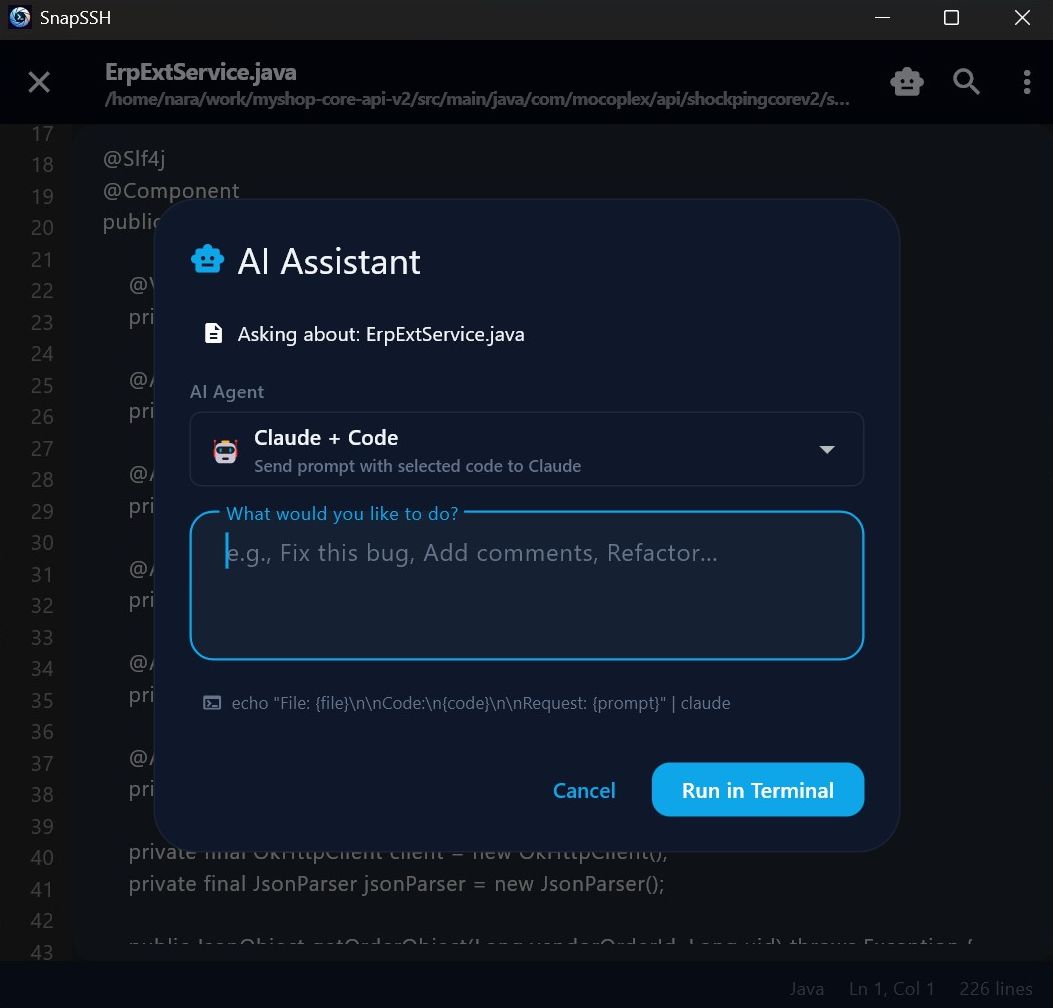This screenshot has width=1053, height=1008.
Task: Open the search tool in the editor header
Action: click(x=966, y=82)
